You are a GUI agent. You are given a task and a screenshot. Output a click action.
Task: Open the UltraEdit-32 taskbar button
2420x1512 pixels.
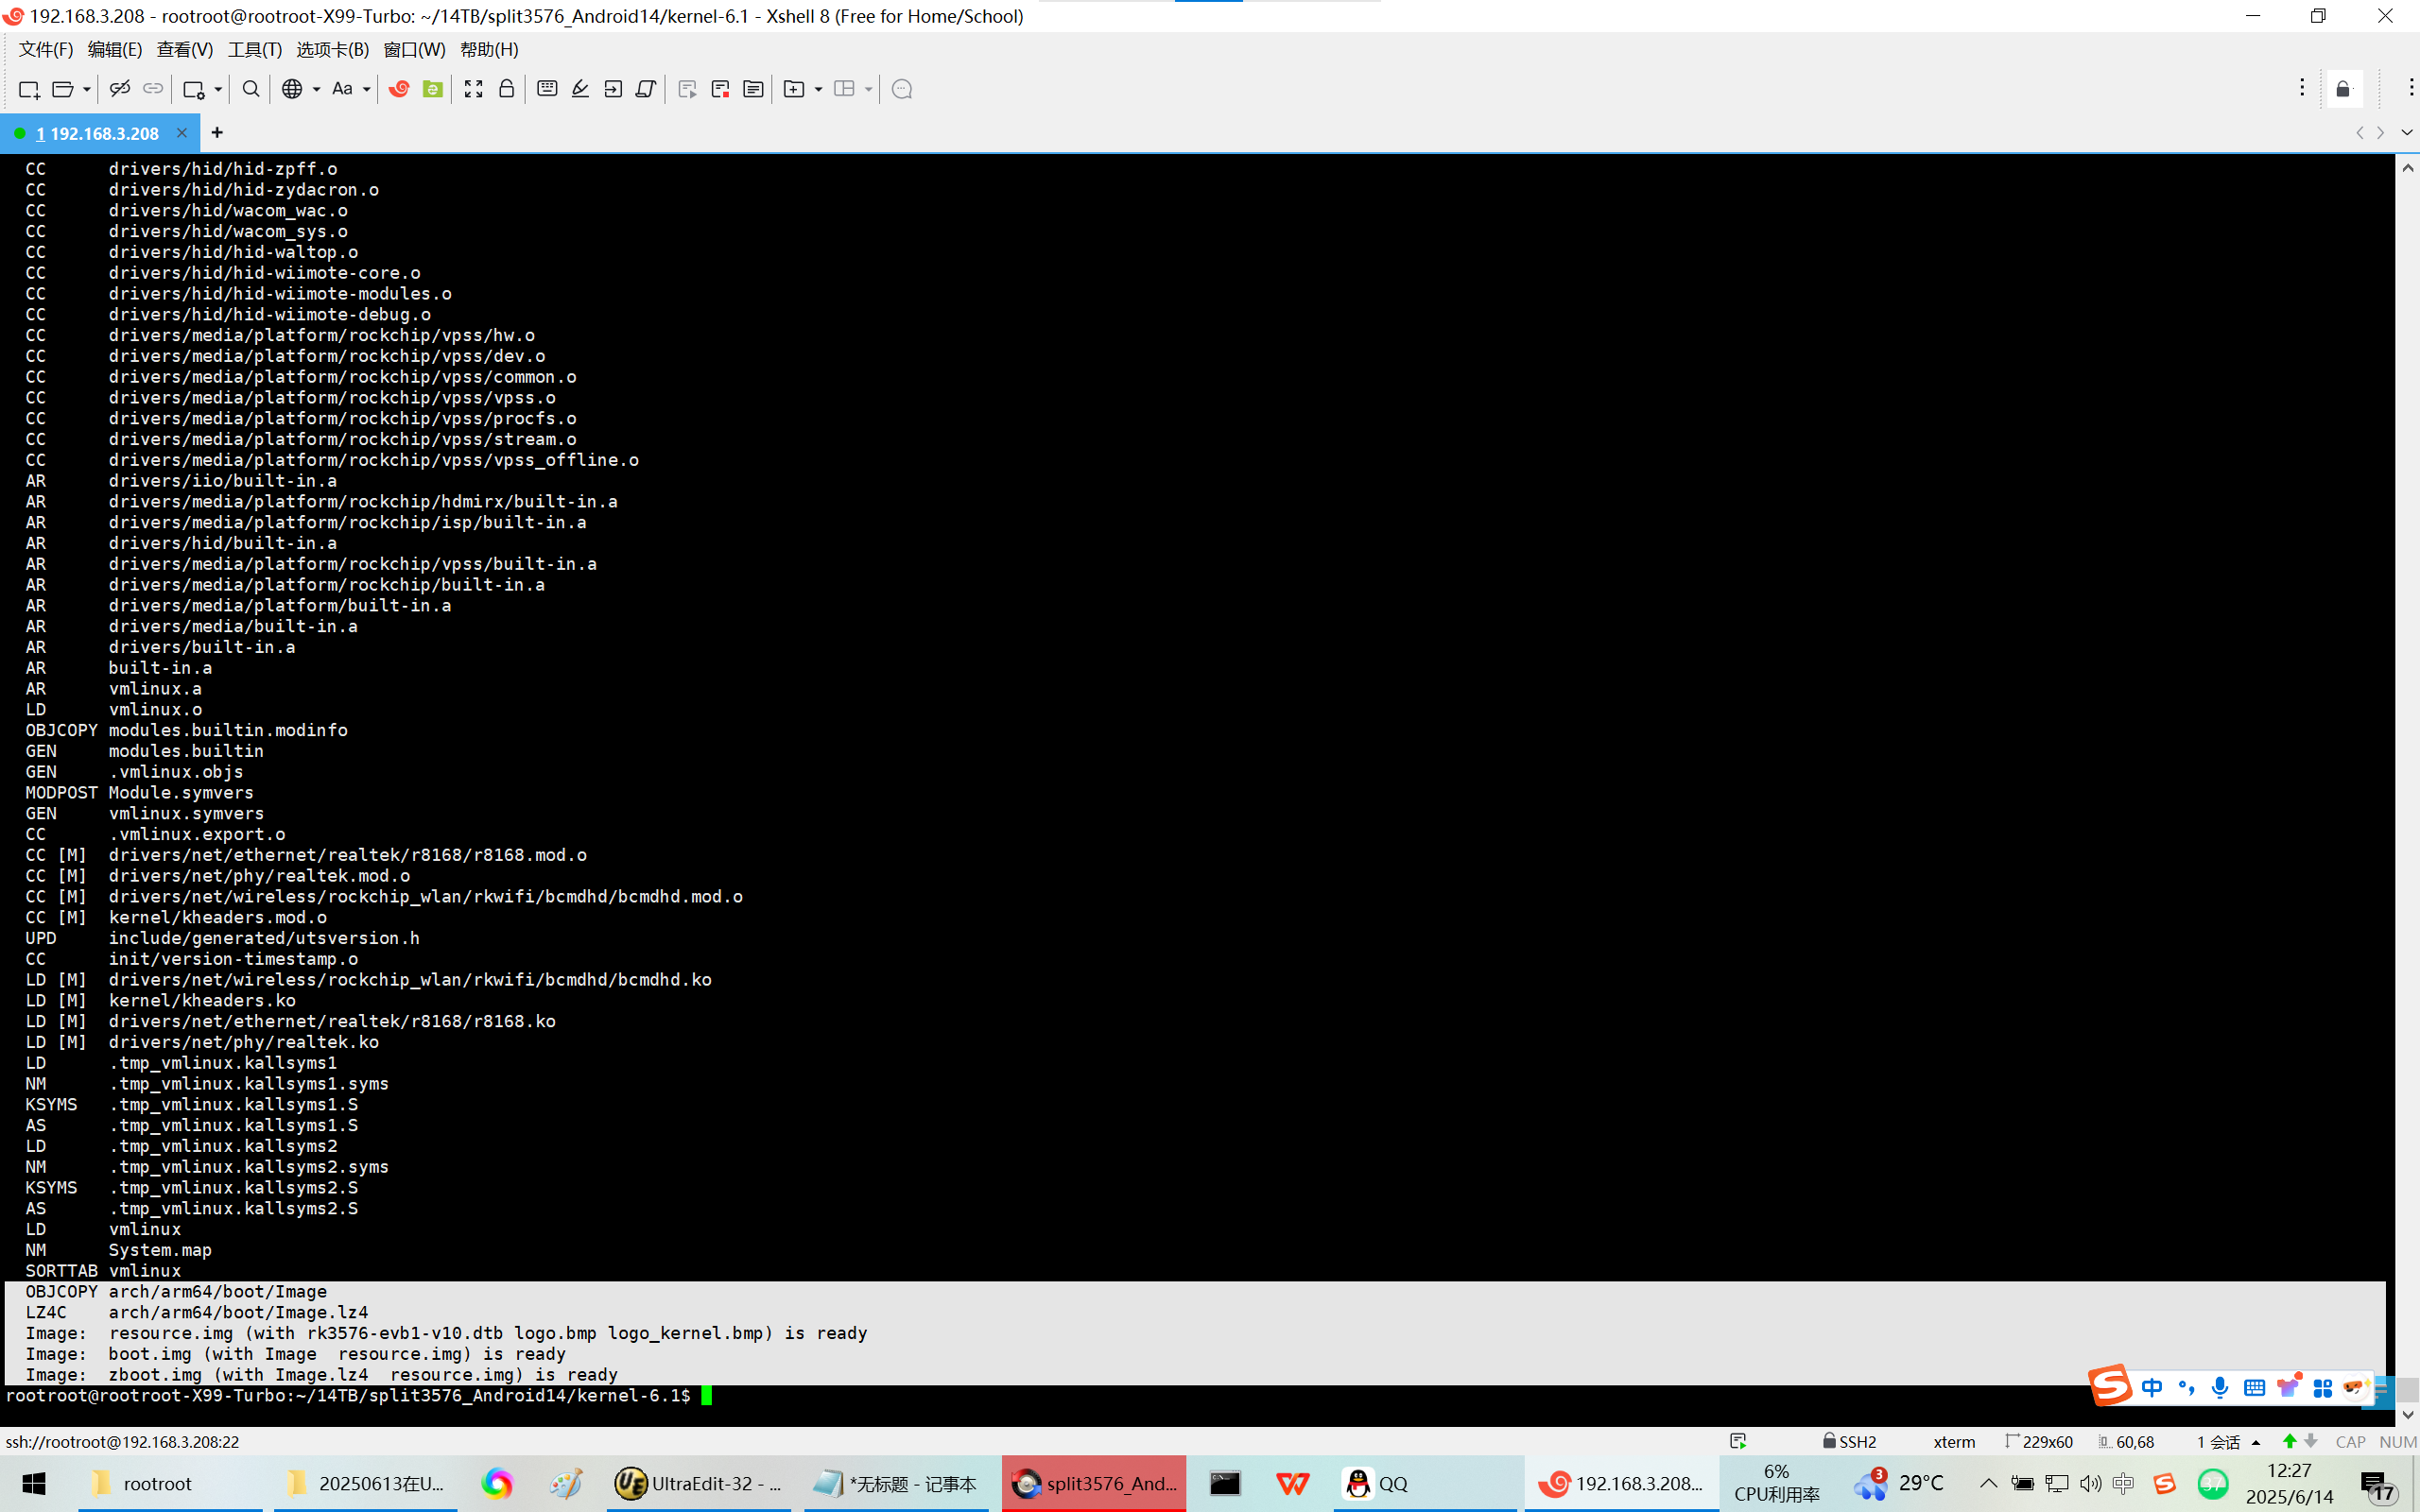tap(698, 1483)
